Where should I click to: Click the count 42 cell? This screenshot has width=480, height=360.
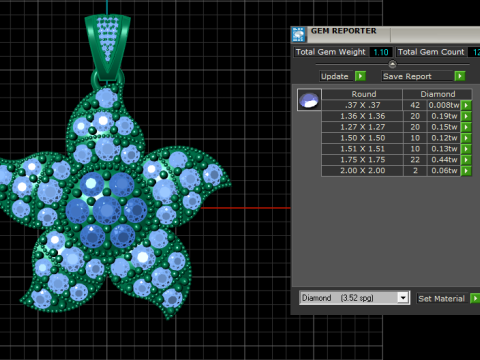pyautogui.click(x=415, y=105)
